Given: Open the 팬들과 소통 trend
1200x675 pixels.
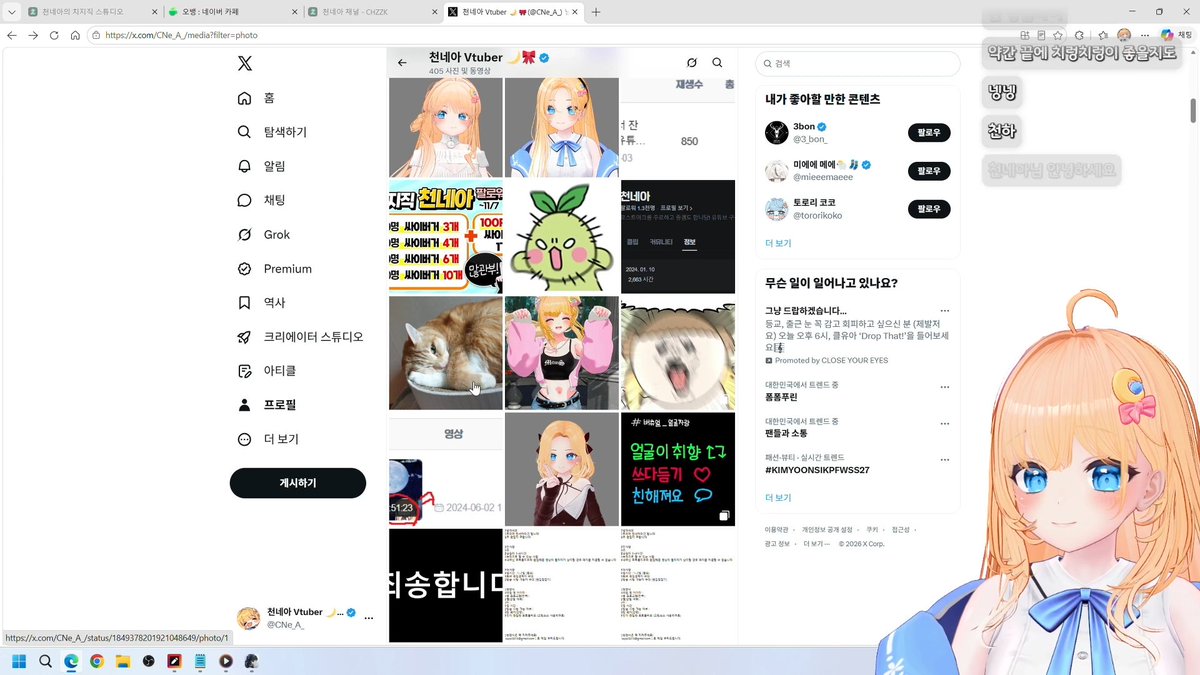Looking at the screenshot, I should 787,433.
